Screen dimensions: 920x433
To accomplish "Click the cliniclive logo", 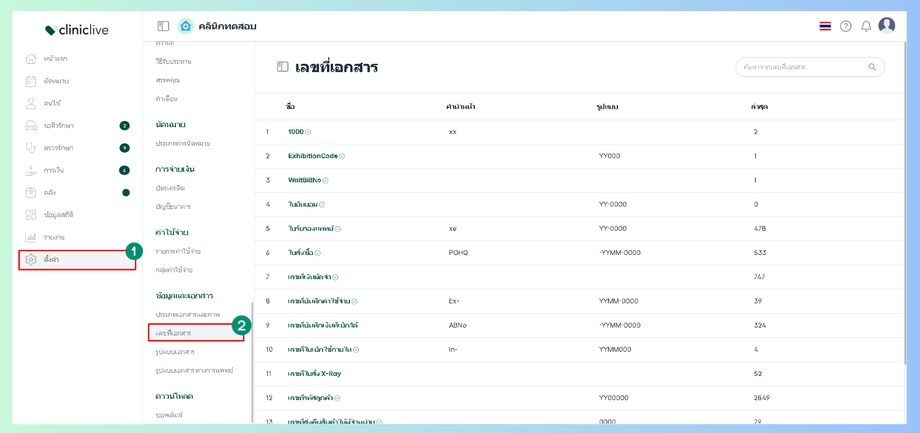I will (x=77, y=30).
